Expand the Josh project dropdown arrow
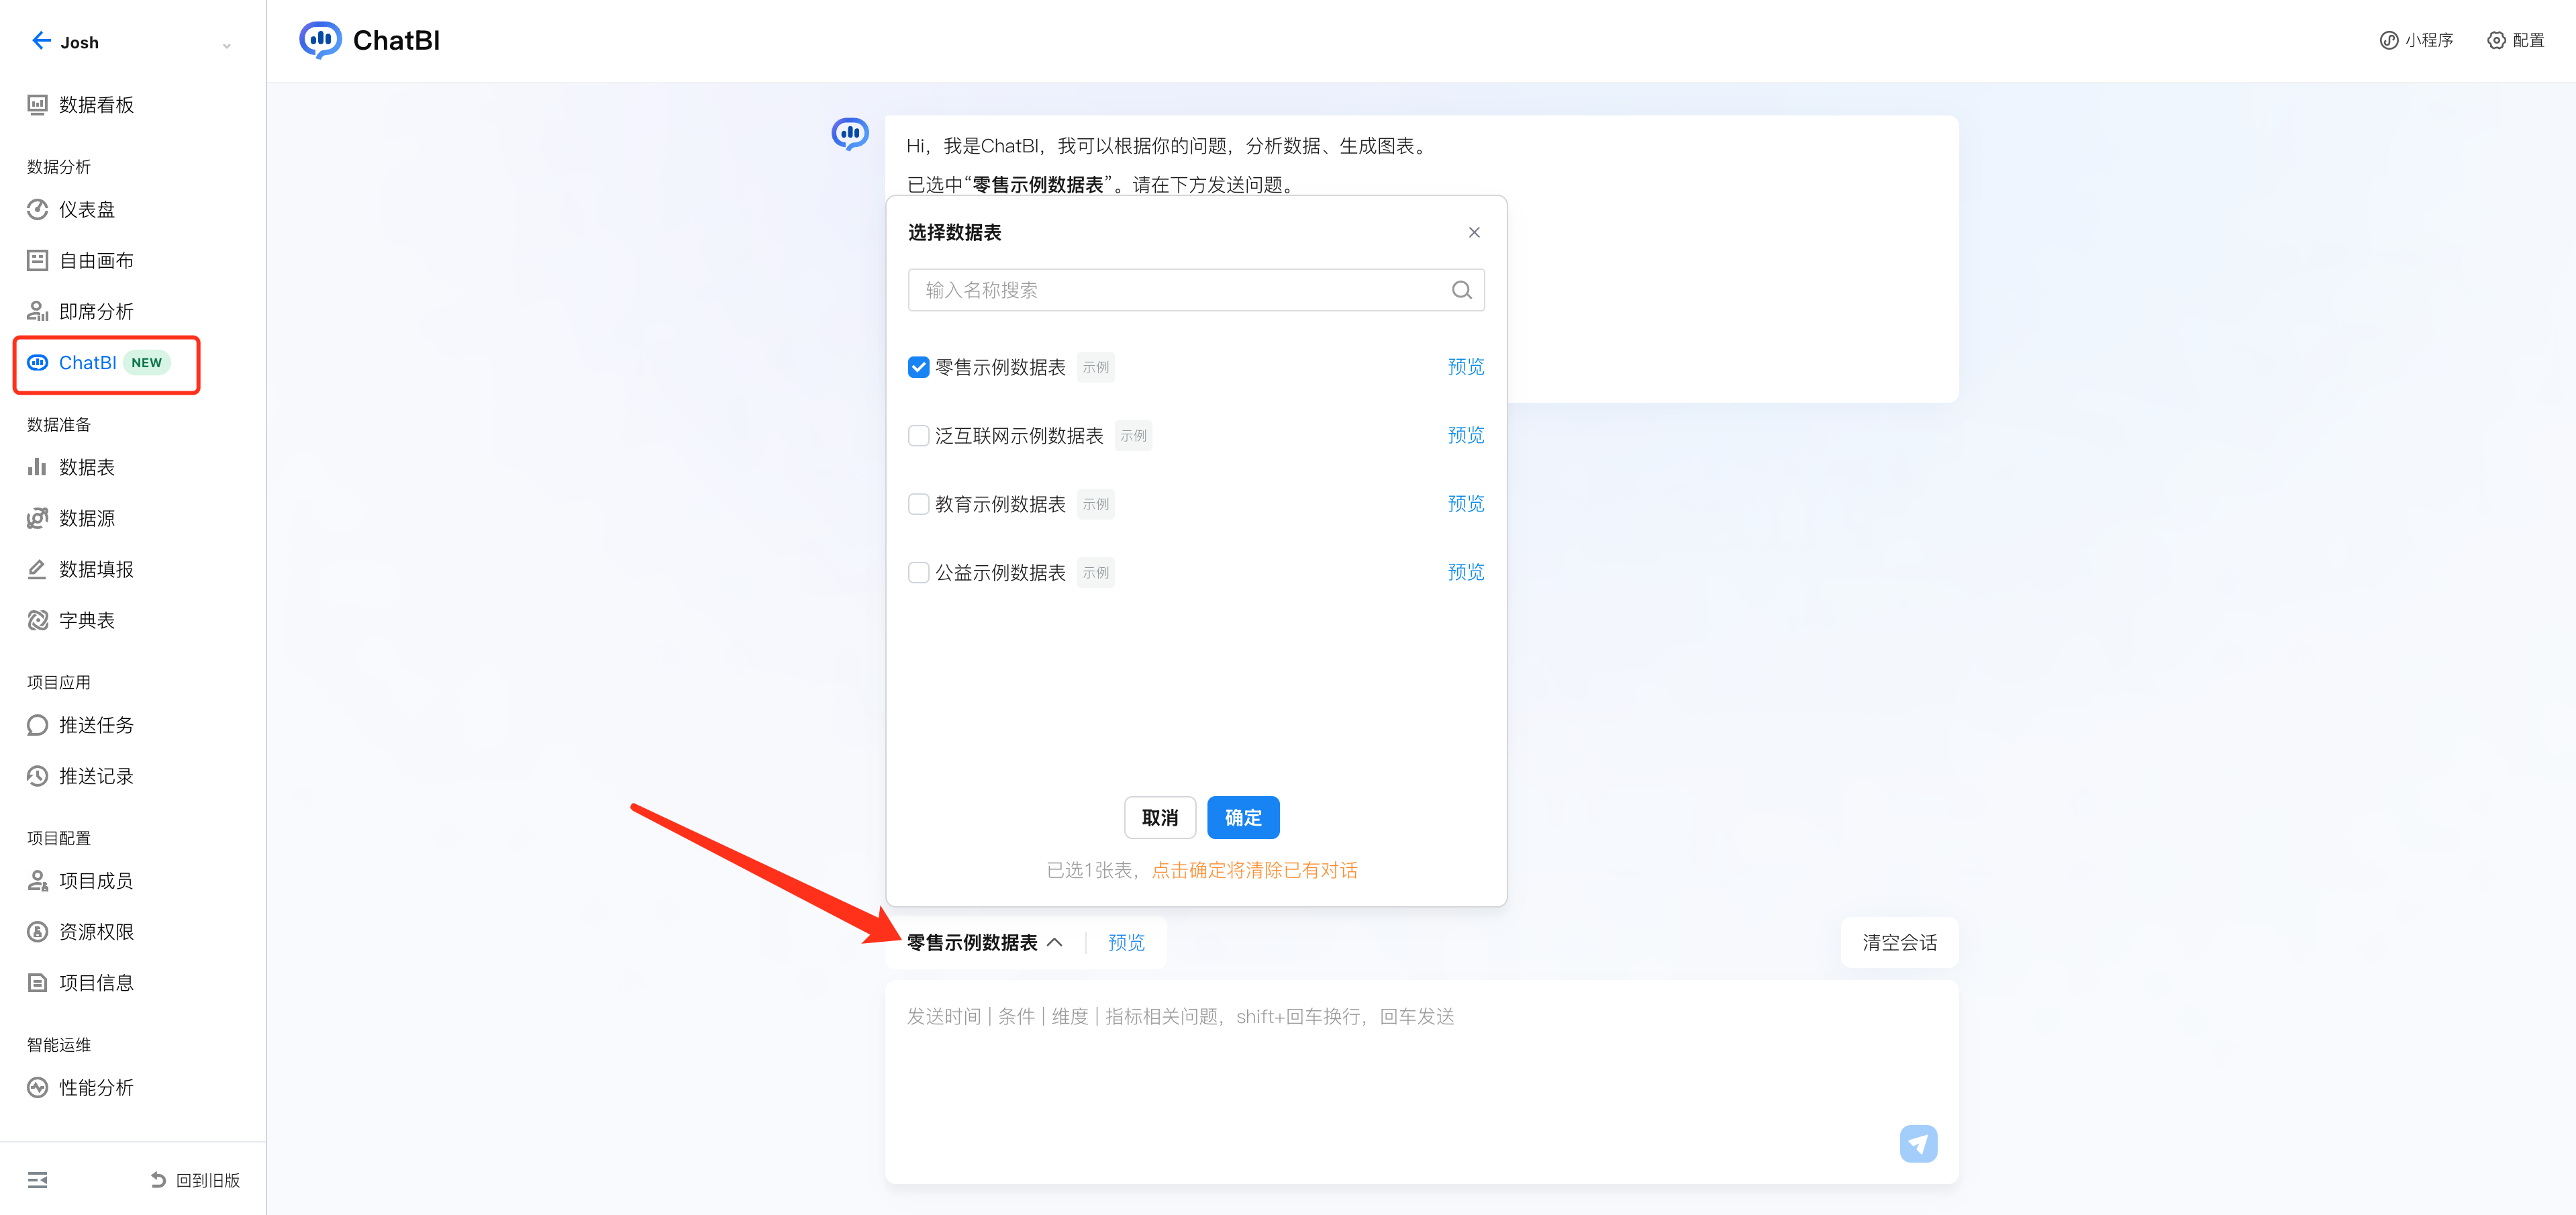This screenshot has height=1215, width=2576. [227, 45]
